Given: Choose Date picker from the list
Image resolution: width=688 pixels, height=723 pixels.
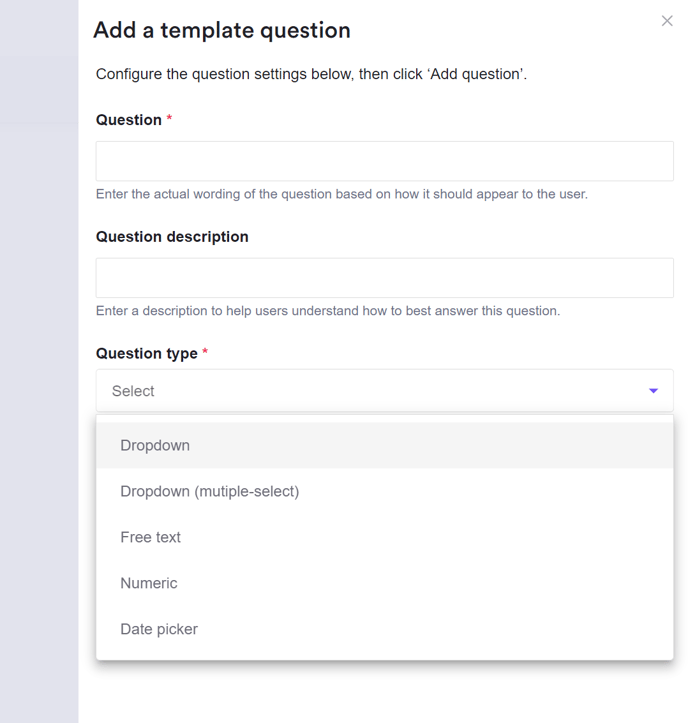Looking at the screenshot, I should click(x=159, y=630).
